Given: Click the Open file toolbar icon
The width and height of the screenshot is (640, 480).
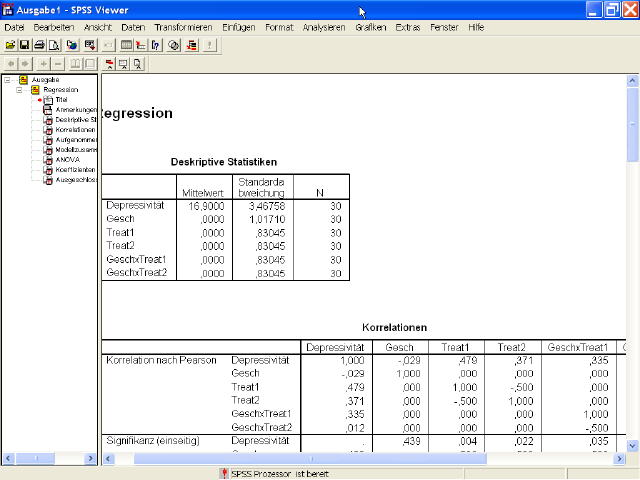Looking at the screenshot, I should coord(10,45).
